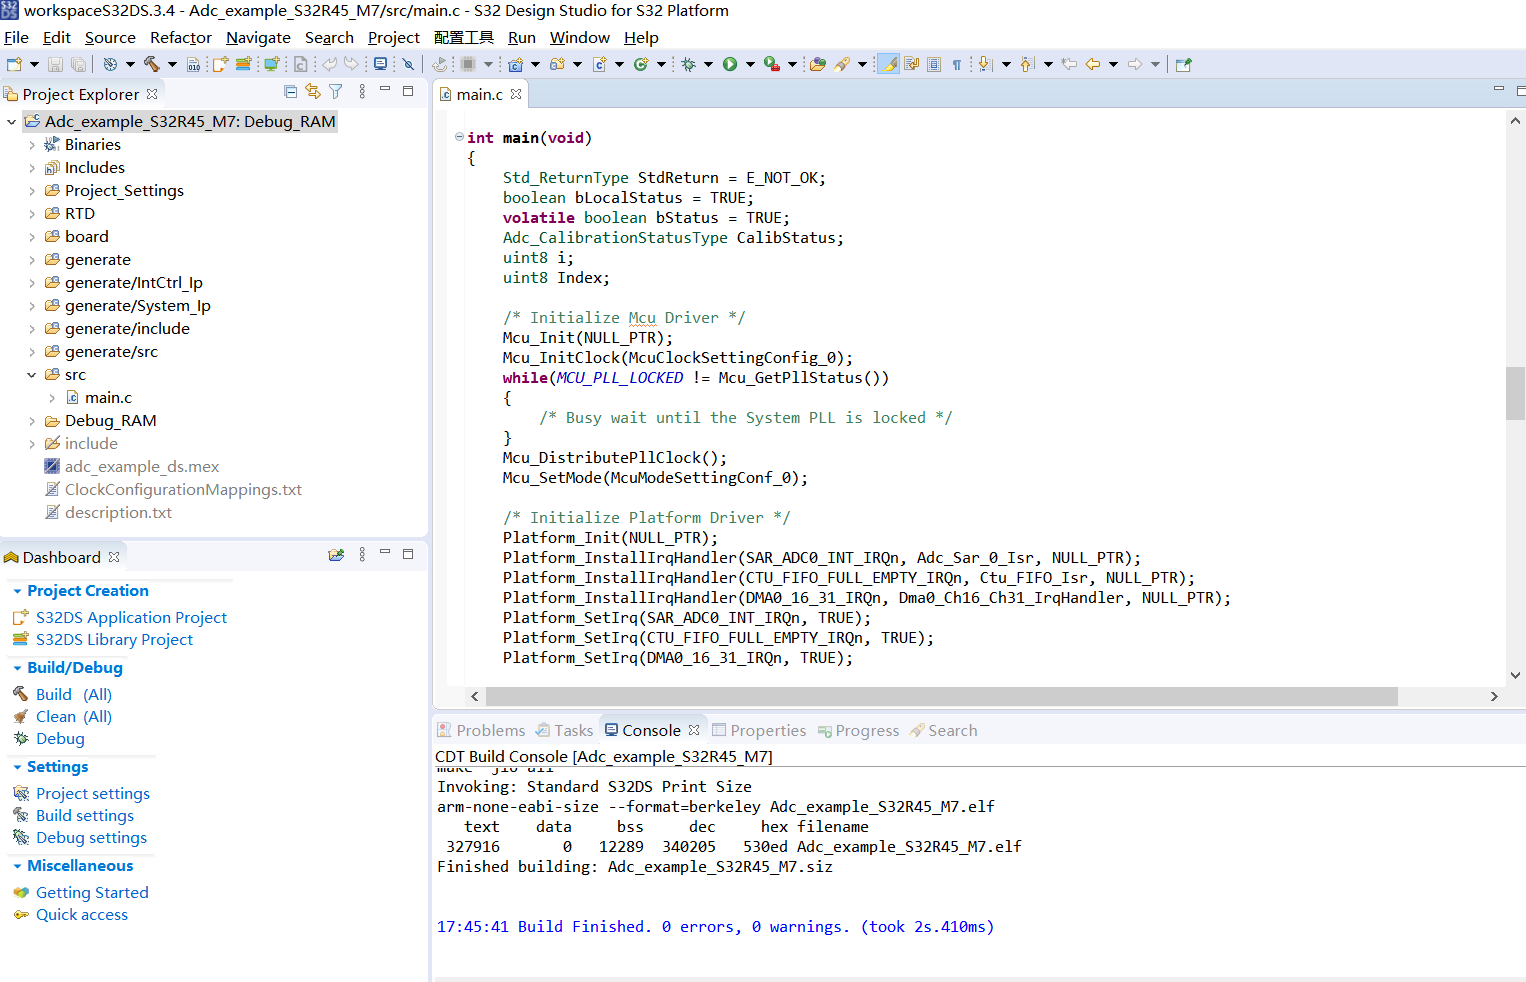1526x982 pixels.
Task: Expand the RTD folder node
Action: [x=32, y=214]
